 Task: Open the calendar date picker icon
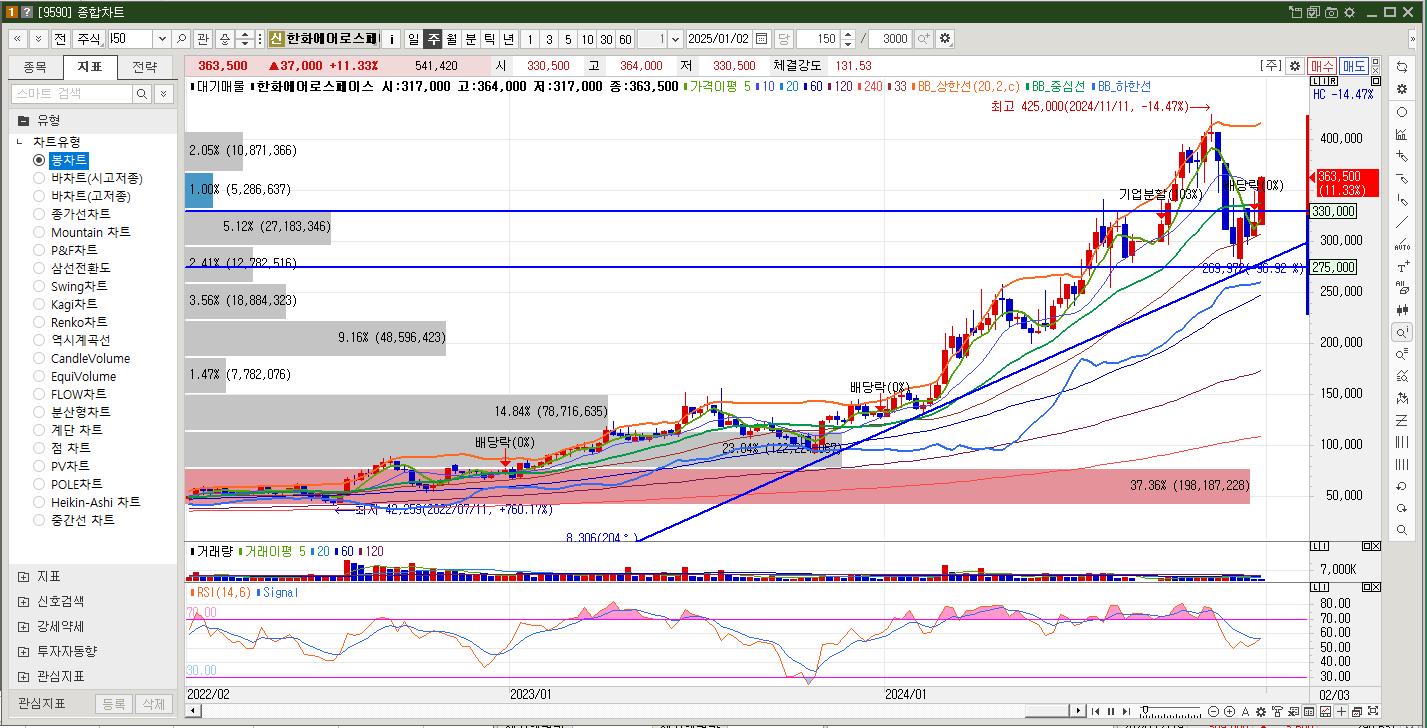(762, 39)
